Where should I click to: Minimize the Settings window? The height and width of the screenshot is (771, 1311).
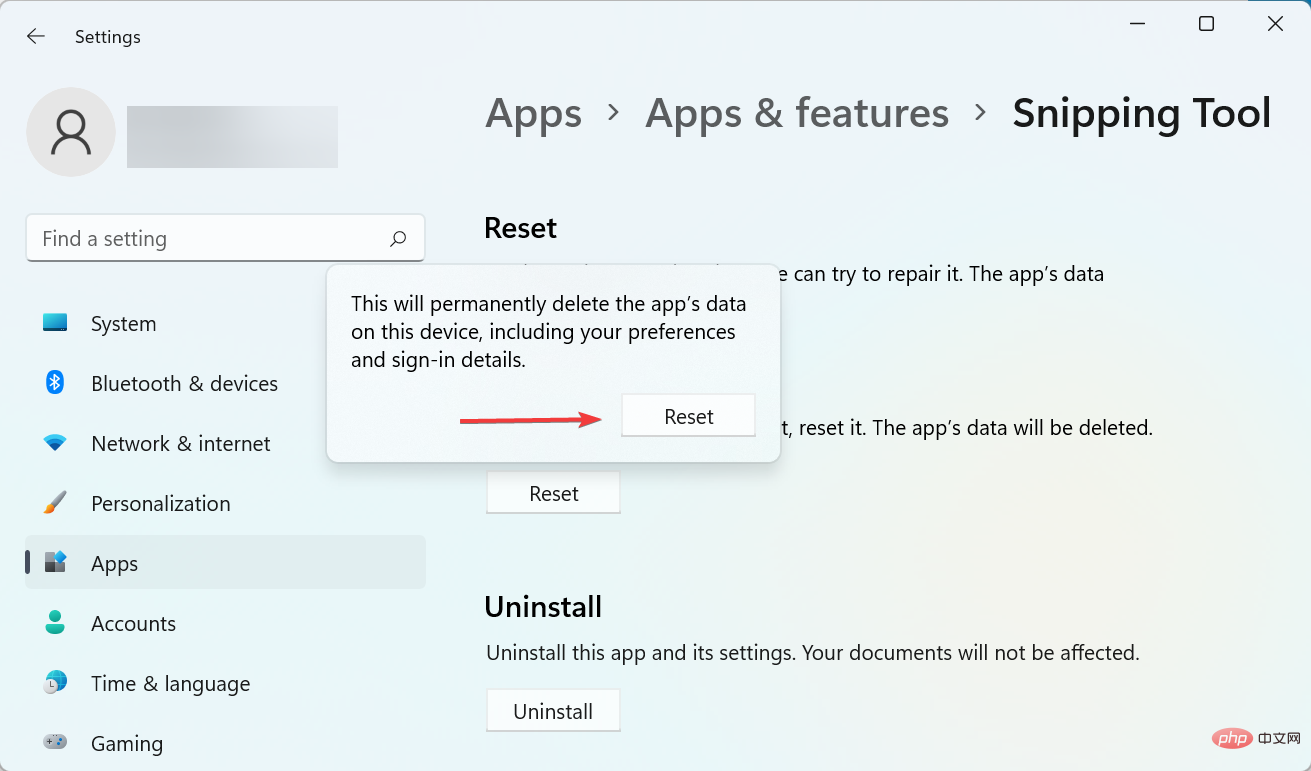1138,24
